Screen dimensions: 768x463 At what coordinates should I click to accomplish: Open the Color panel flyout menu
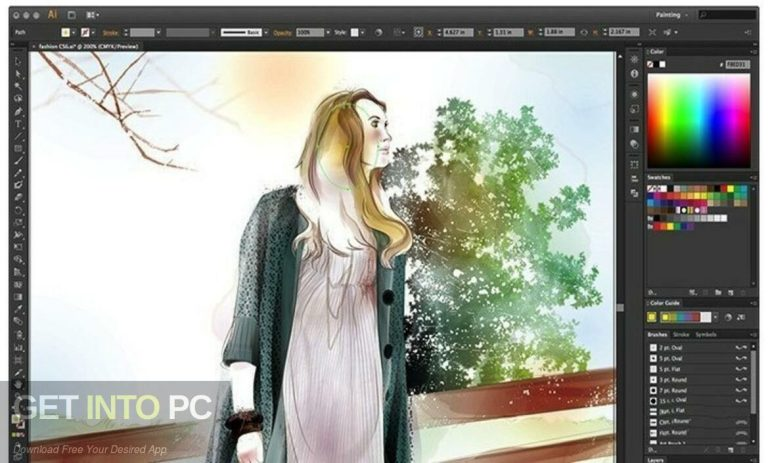(x=753, y=51)
